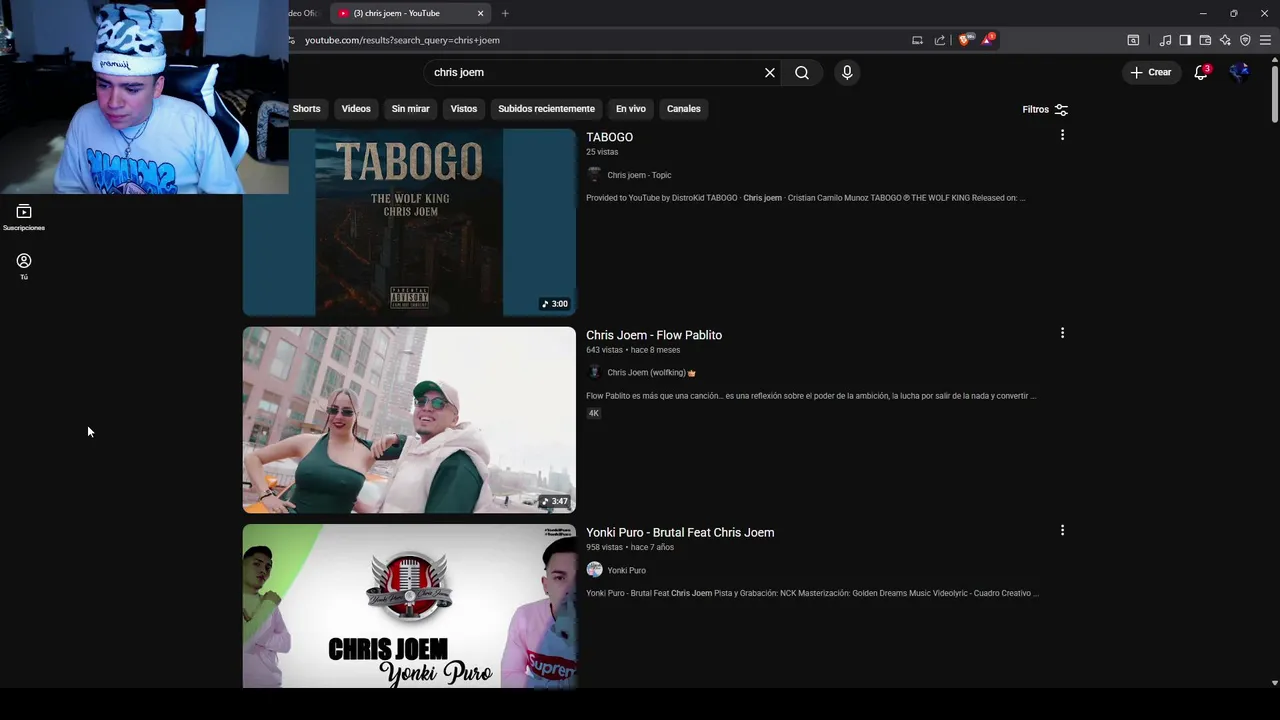Select the Vistos filter chip
This screenshot has width=1280, height=720.
point(464,108)
